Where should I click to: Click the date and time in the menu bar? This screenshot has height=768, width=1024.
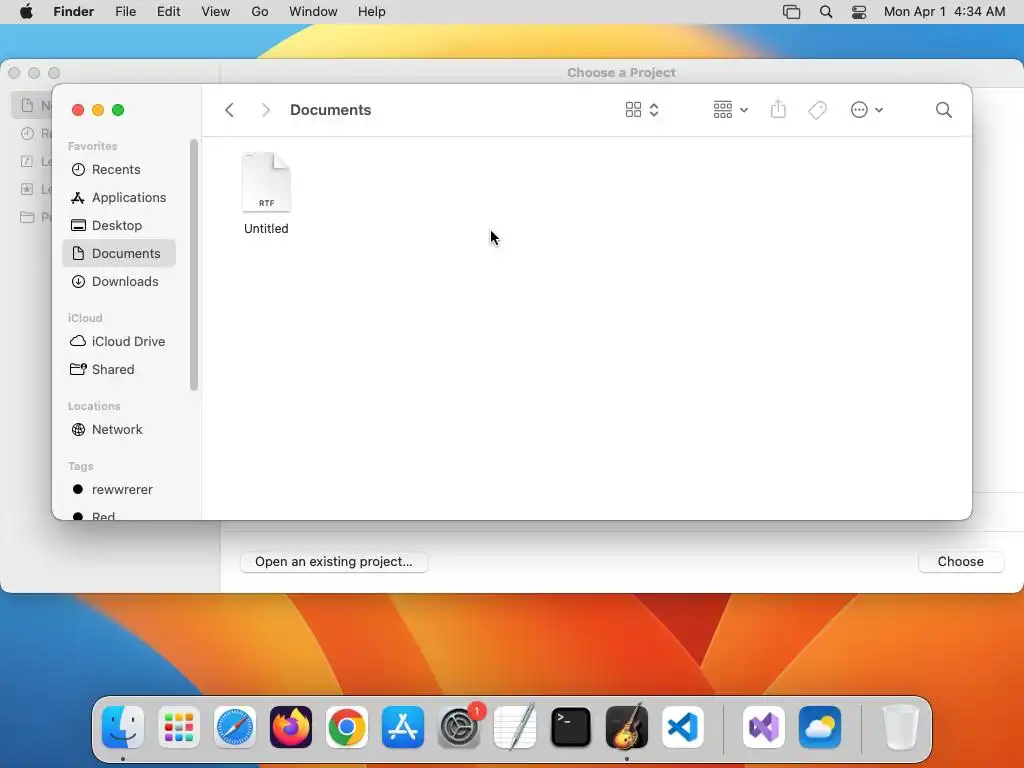point(944,12)
